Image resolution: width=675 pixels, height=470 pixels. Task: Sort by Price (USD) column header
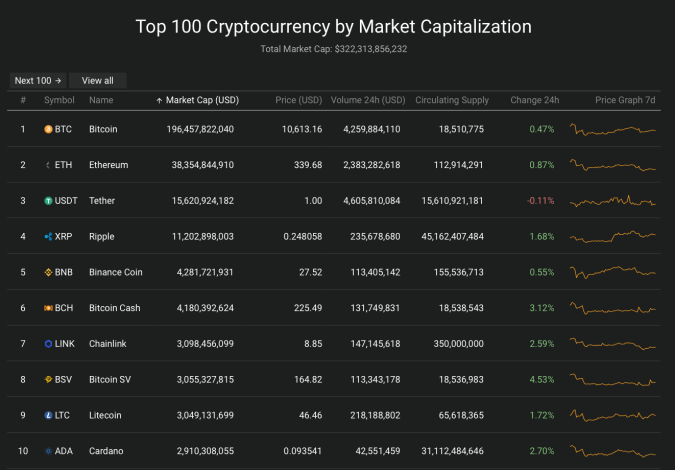coord(299,100)
